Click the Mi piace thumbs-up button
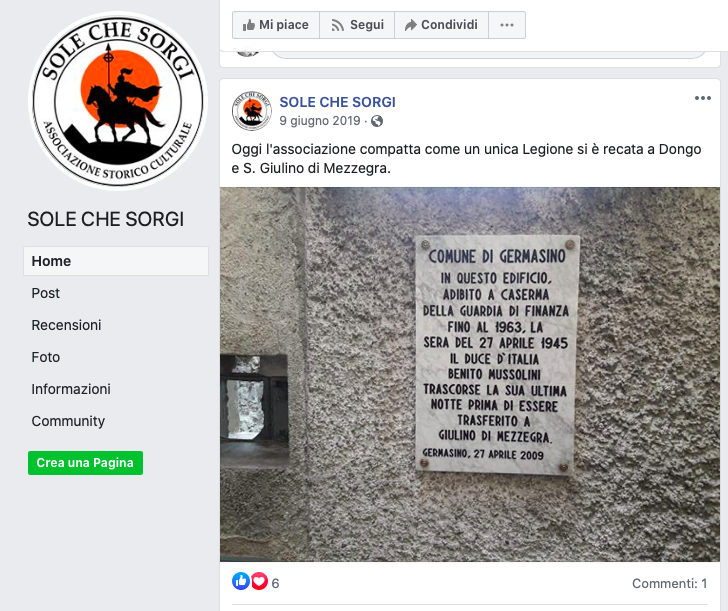This screenshot has height=611, width=728. pyautogui.click(x=276, y=25)
